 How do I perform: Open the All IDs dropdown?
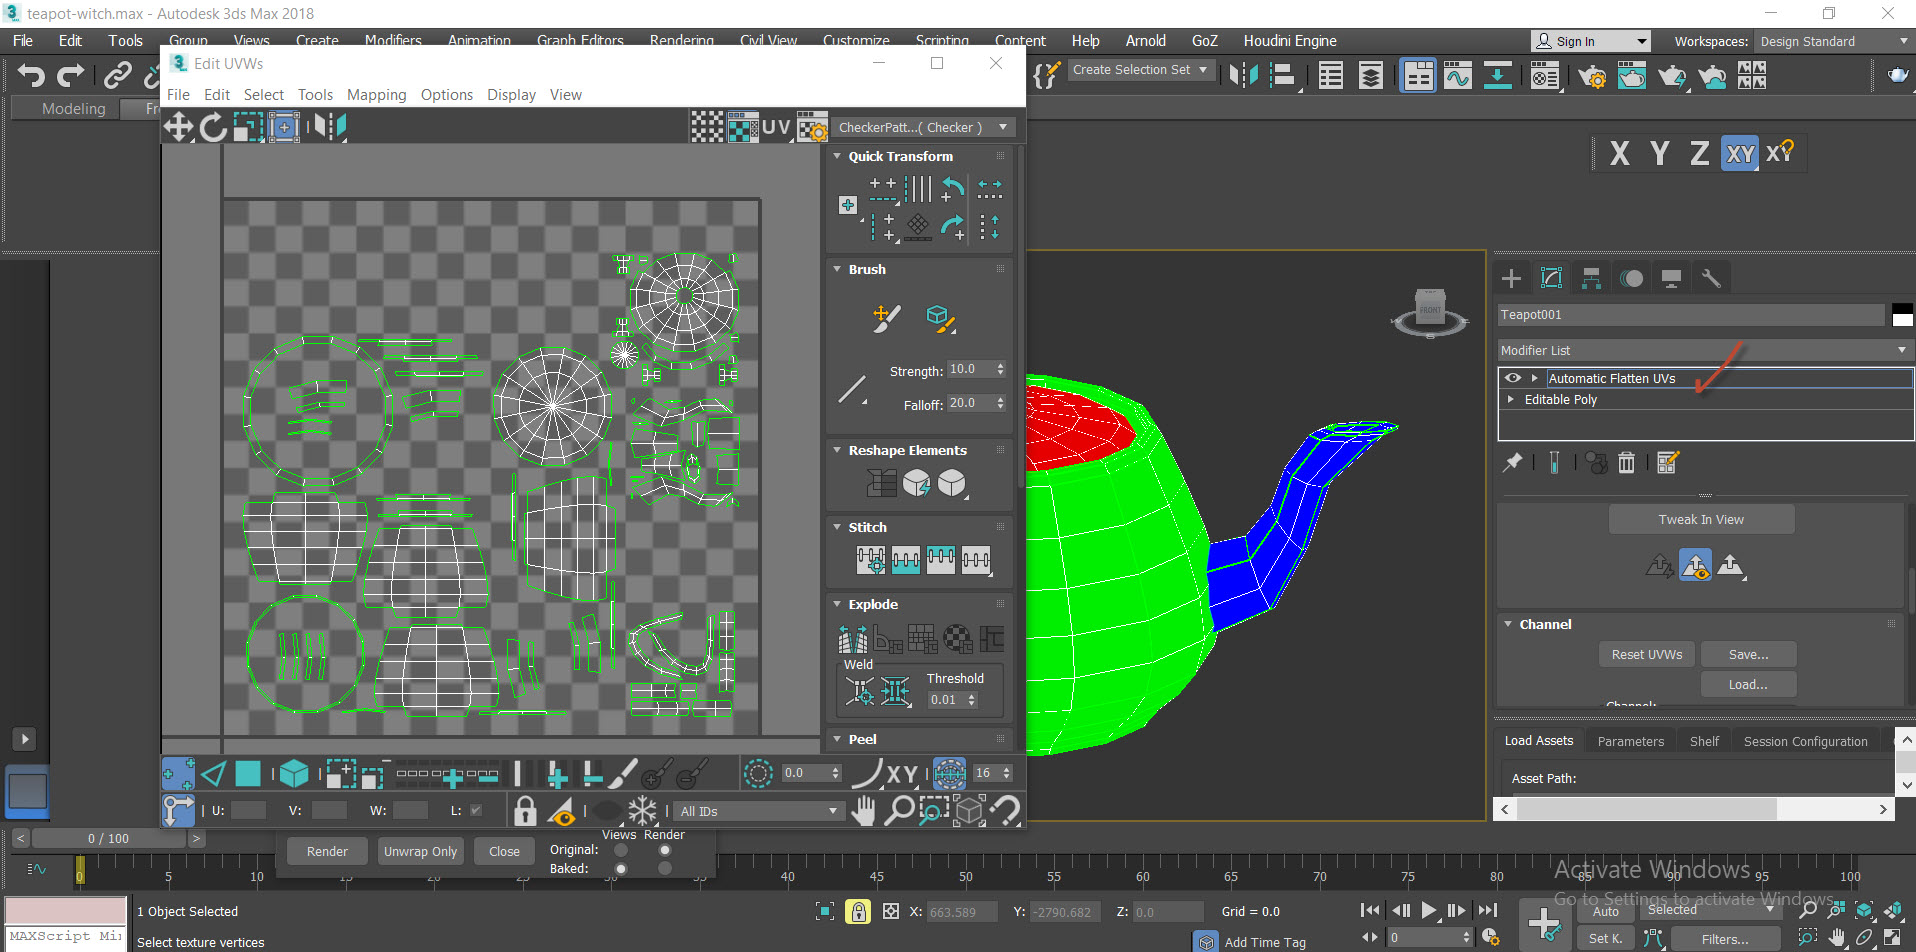click(x=757, y=810)
